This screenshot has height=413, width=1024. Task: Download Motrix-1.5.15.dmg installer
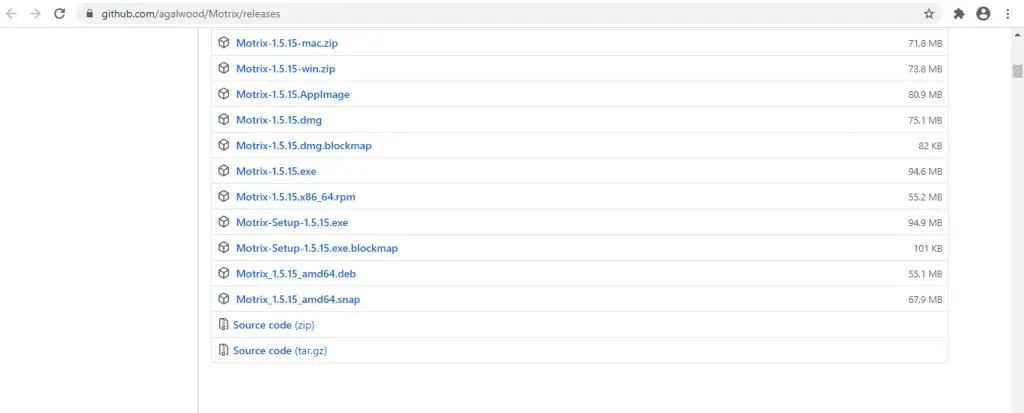point(278,120)
